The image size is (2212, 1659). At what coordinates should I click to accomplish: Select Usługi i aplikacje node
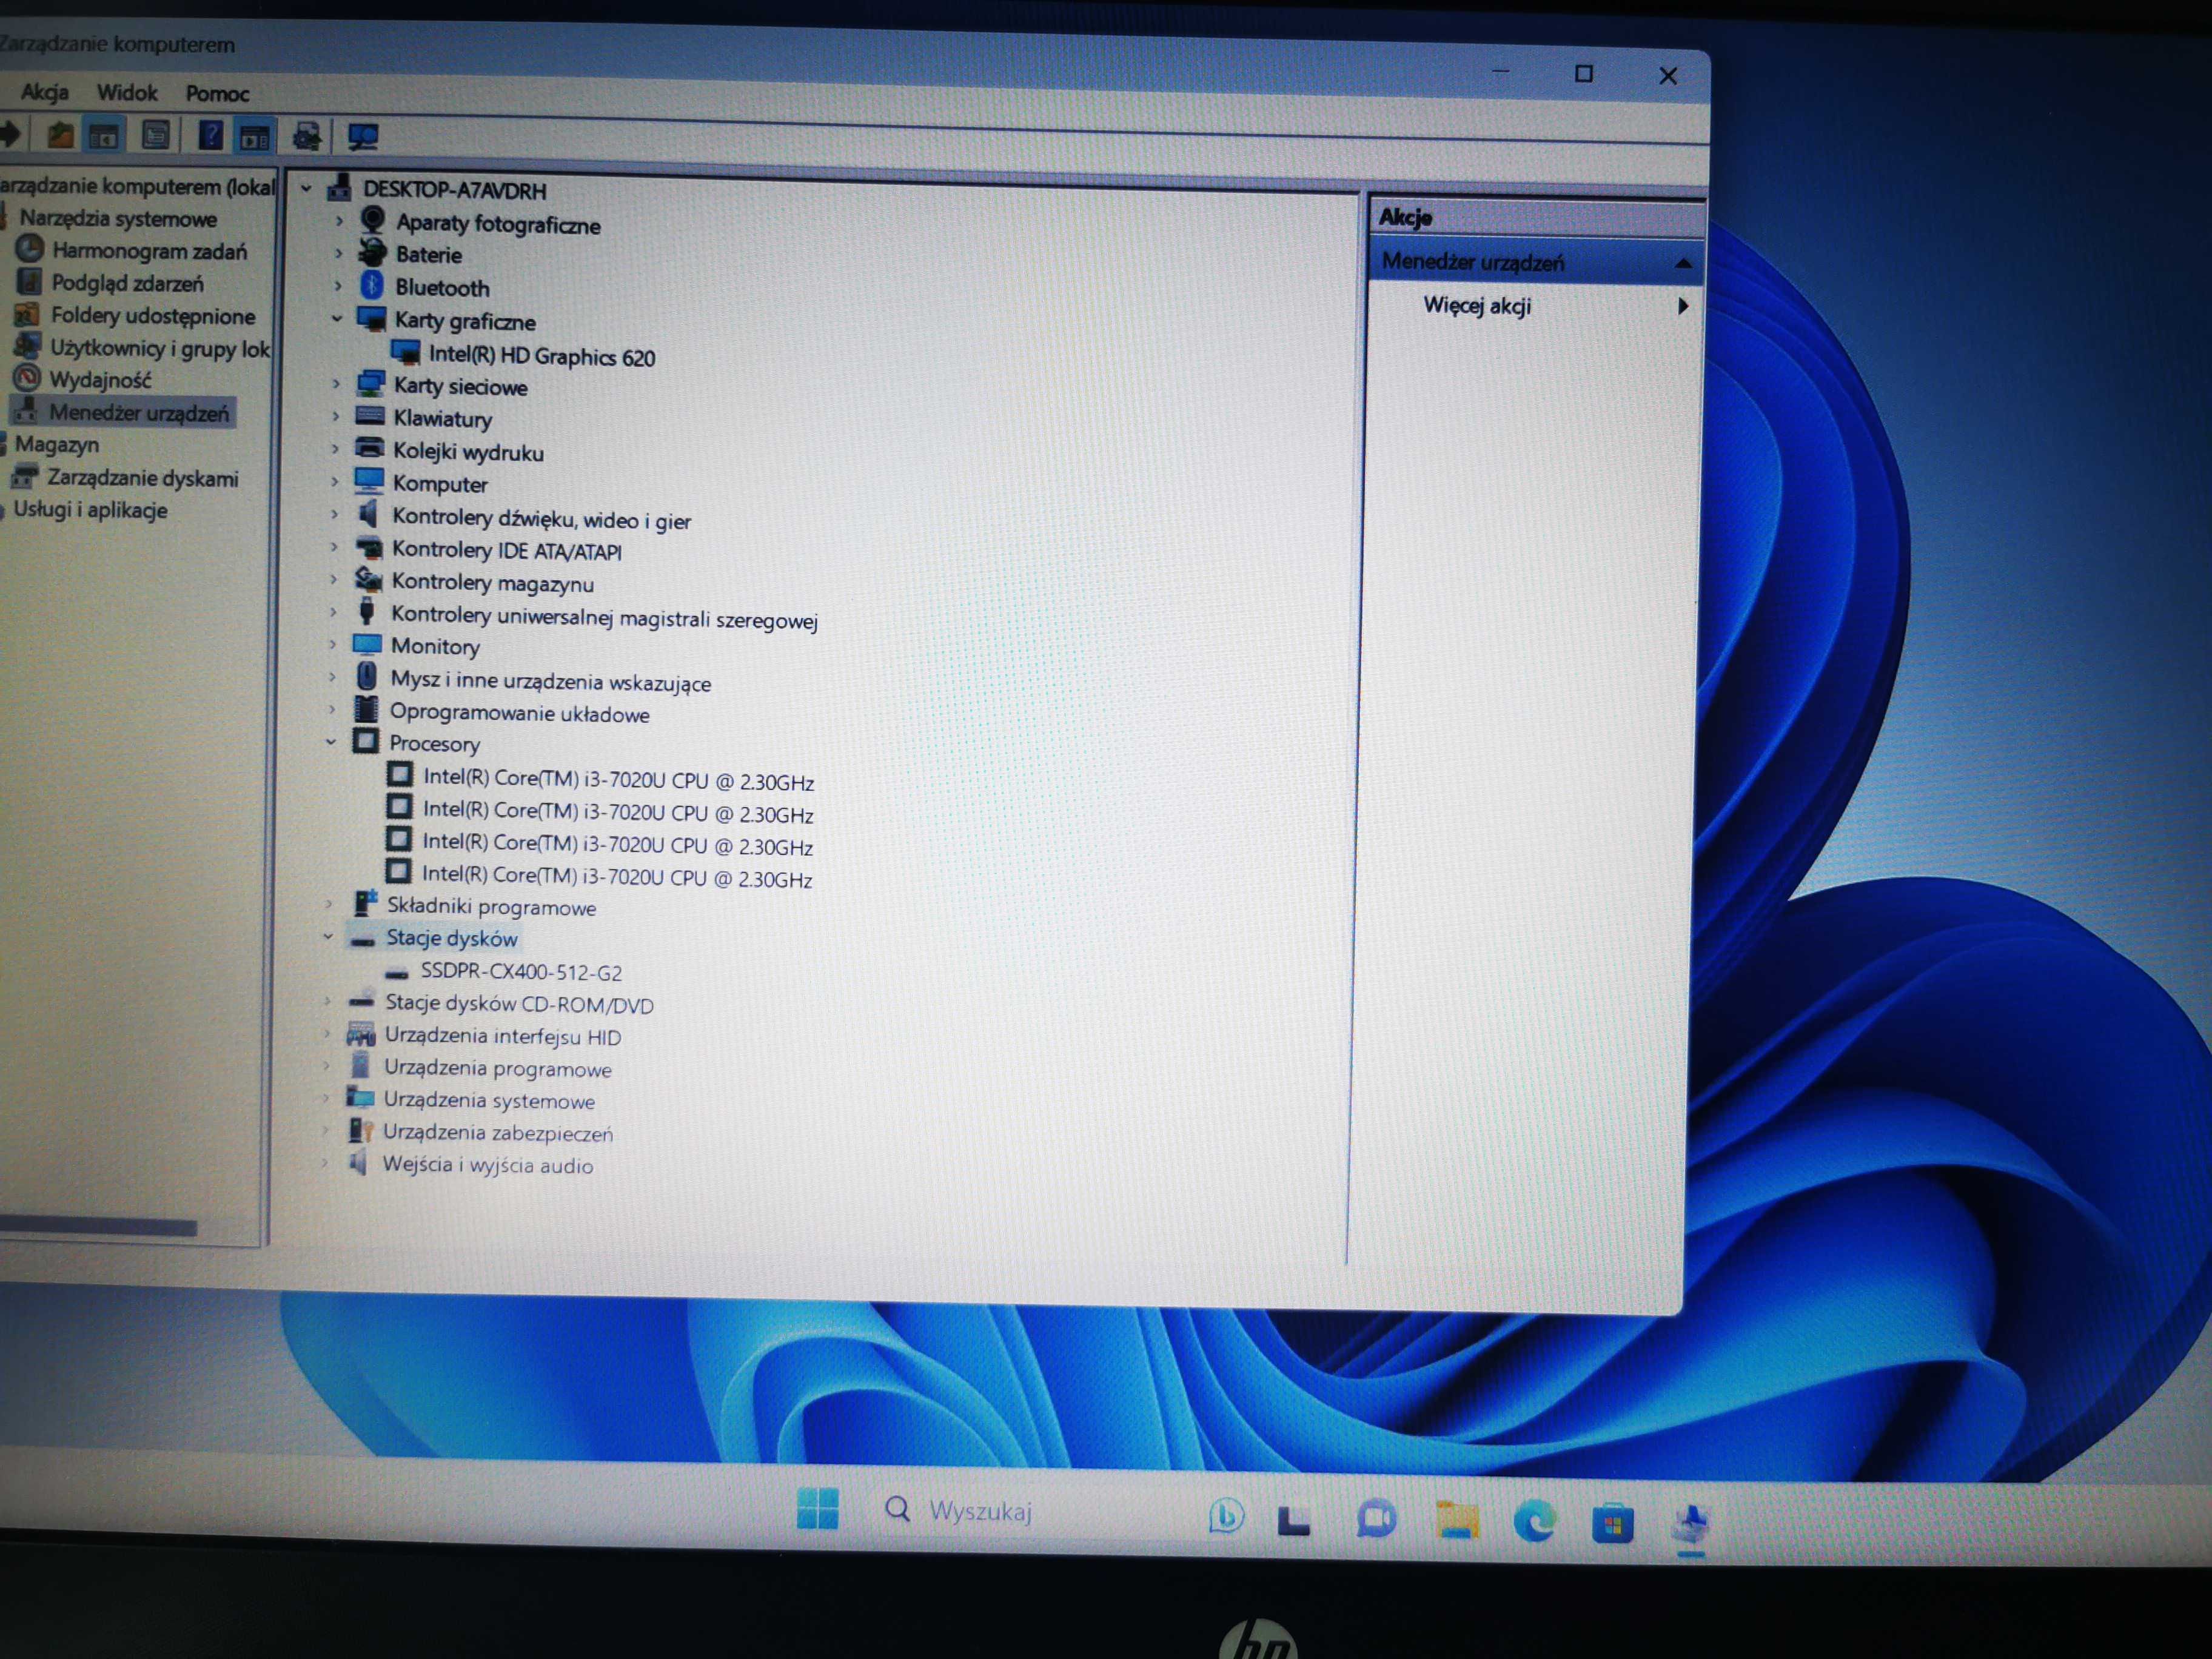pyautogui.click(x=90, y=510)
